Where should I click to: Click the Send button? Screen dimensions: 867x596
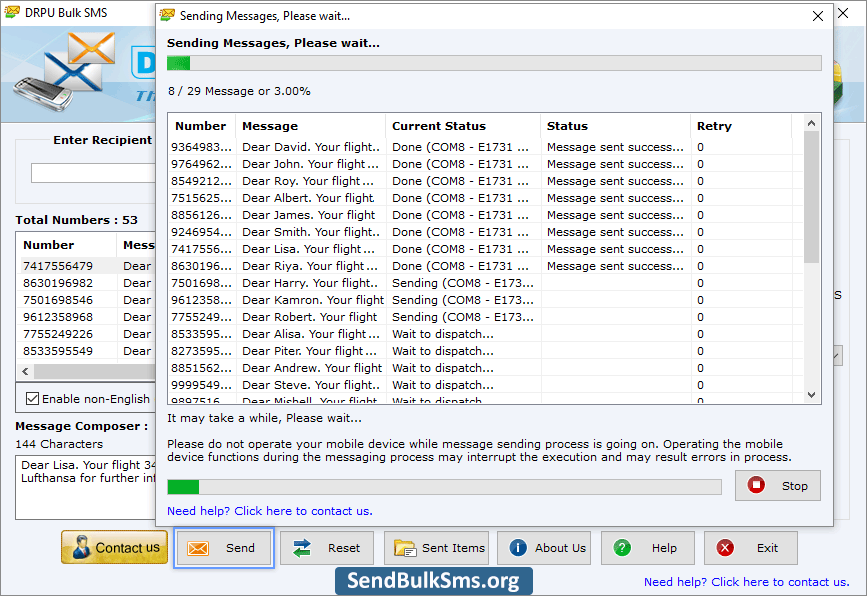pos(224,548)
